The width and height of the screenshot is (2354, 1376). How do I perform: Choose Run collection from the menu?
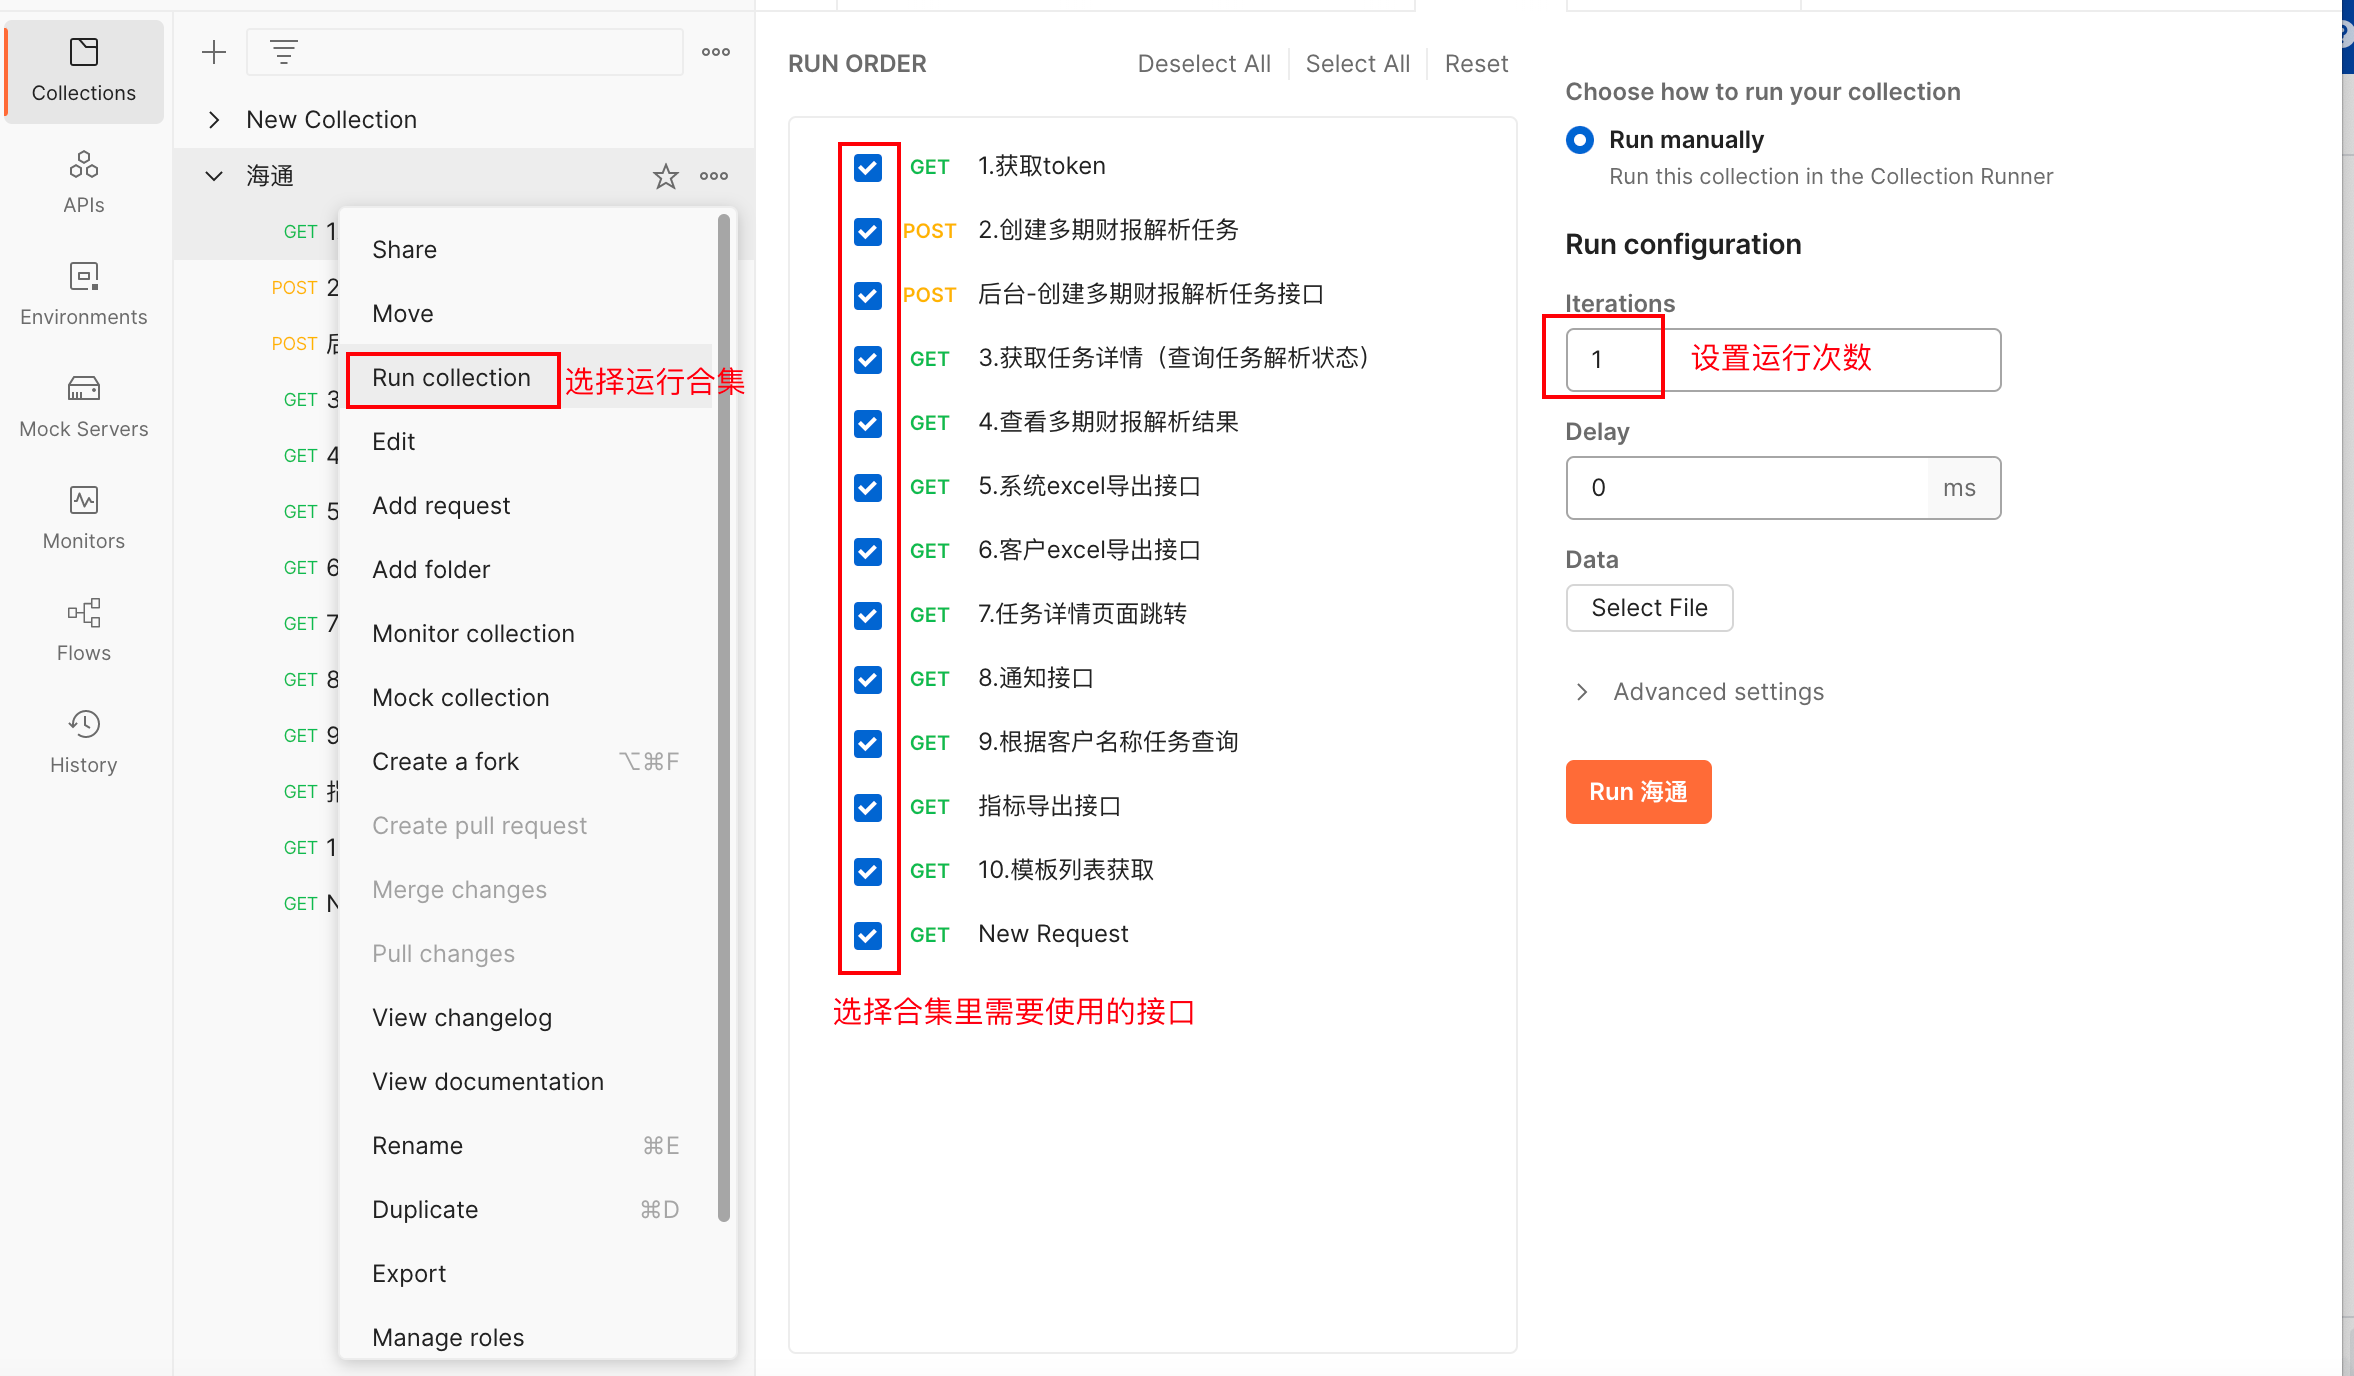click(452, 378)
